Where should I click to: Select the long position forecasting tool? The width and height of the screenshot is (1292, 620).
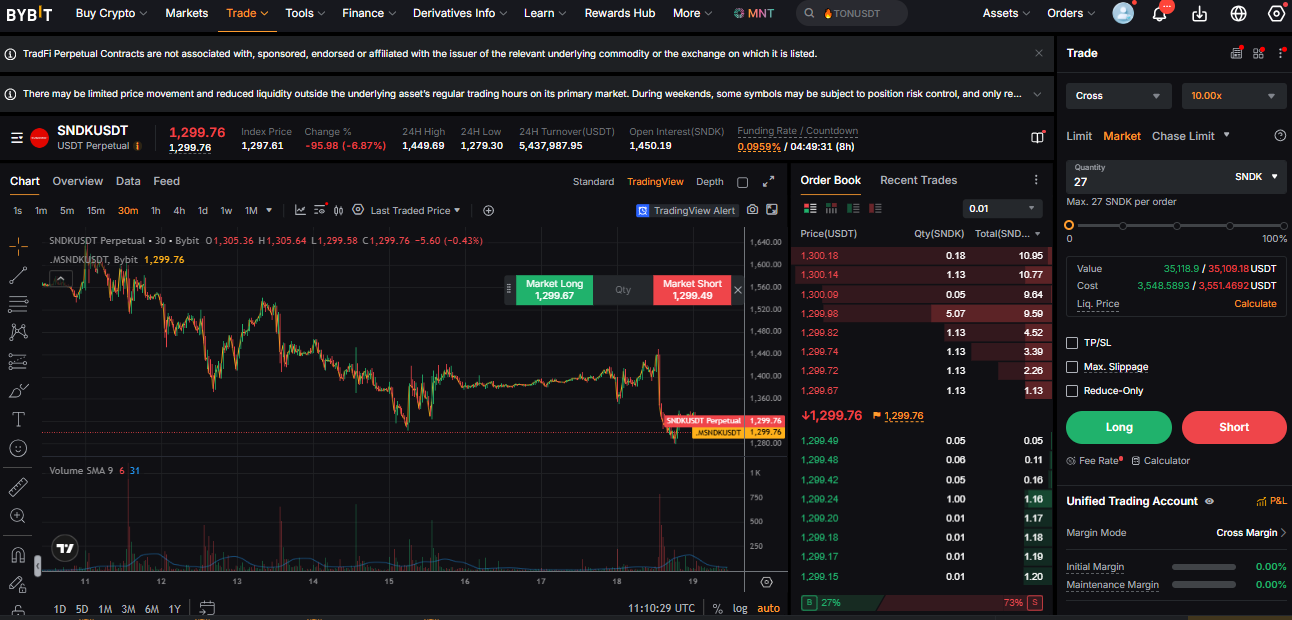pos(18,361)
